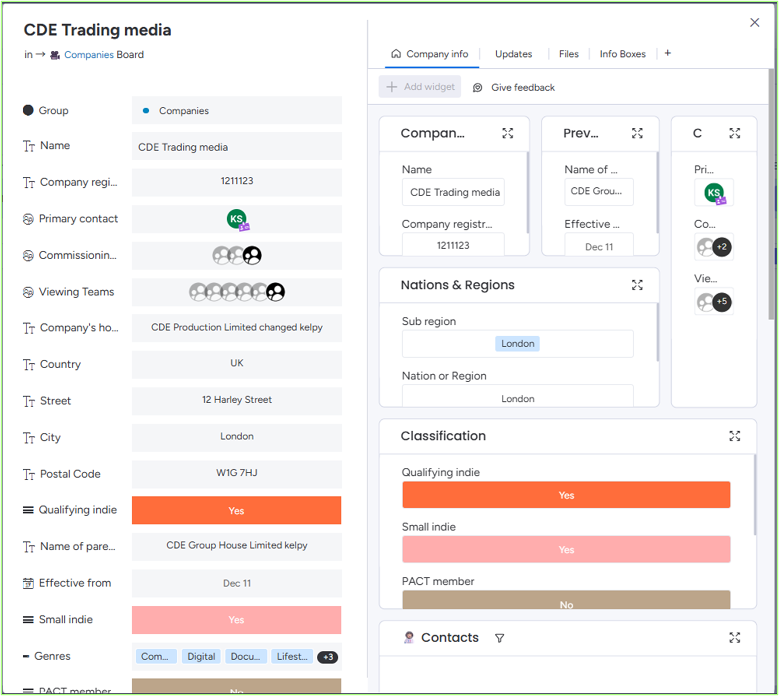Open the Qualifying indie status dropdown
This screenshot has width=779, height=696.
(236, 510)
